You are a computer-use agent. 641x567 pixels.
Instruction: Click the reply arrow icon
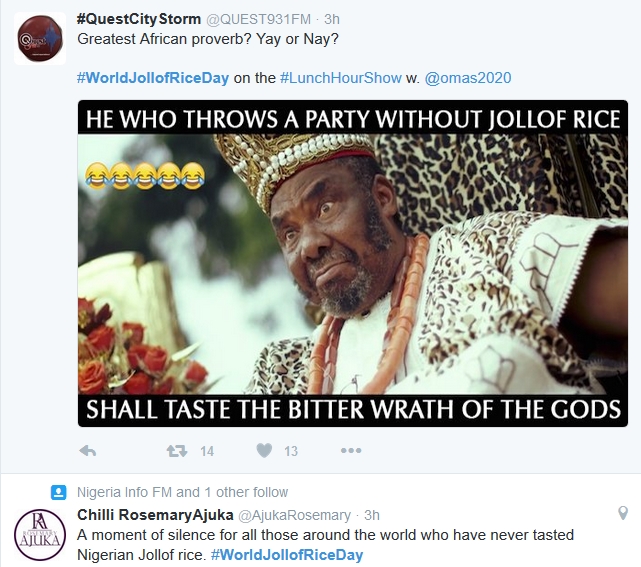pos(87,451)
